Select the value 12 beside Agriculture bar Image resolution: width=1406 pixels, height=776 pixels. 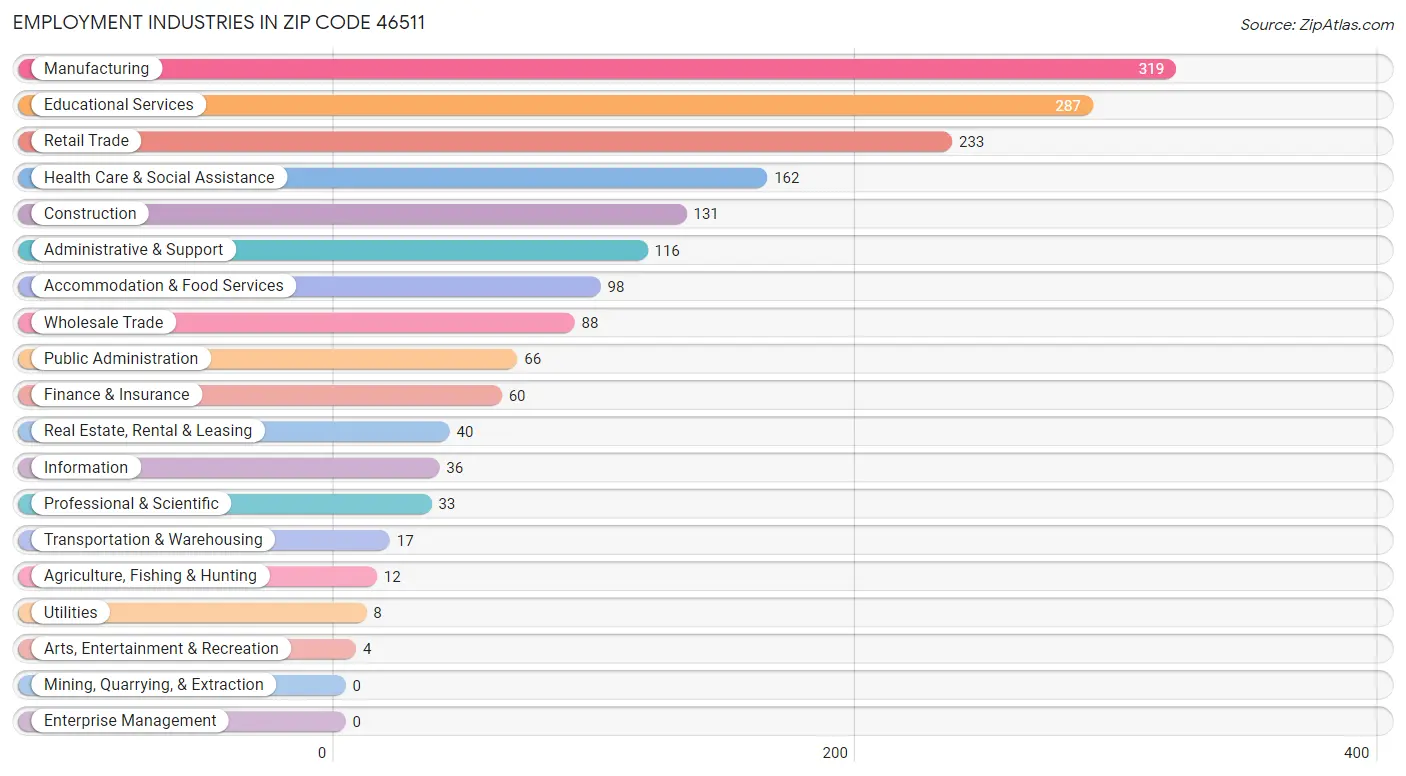point(392,577)
